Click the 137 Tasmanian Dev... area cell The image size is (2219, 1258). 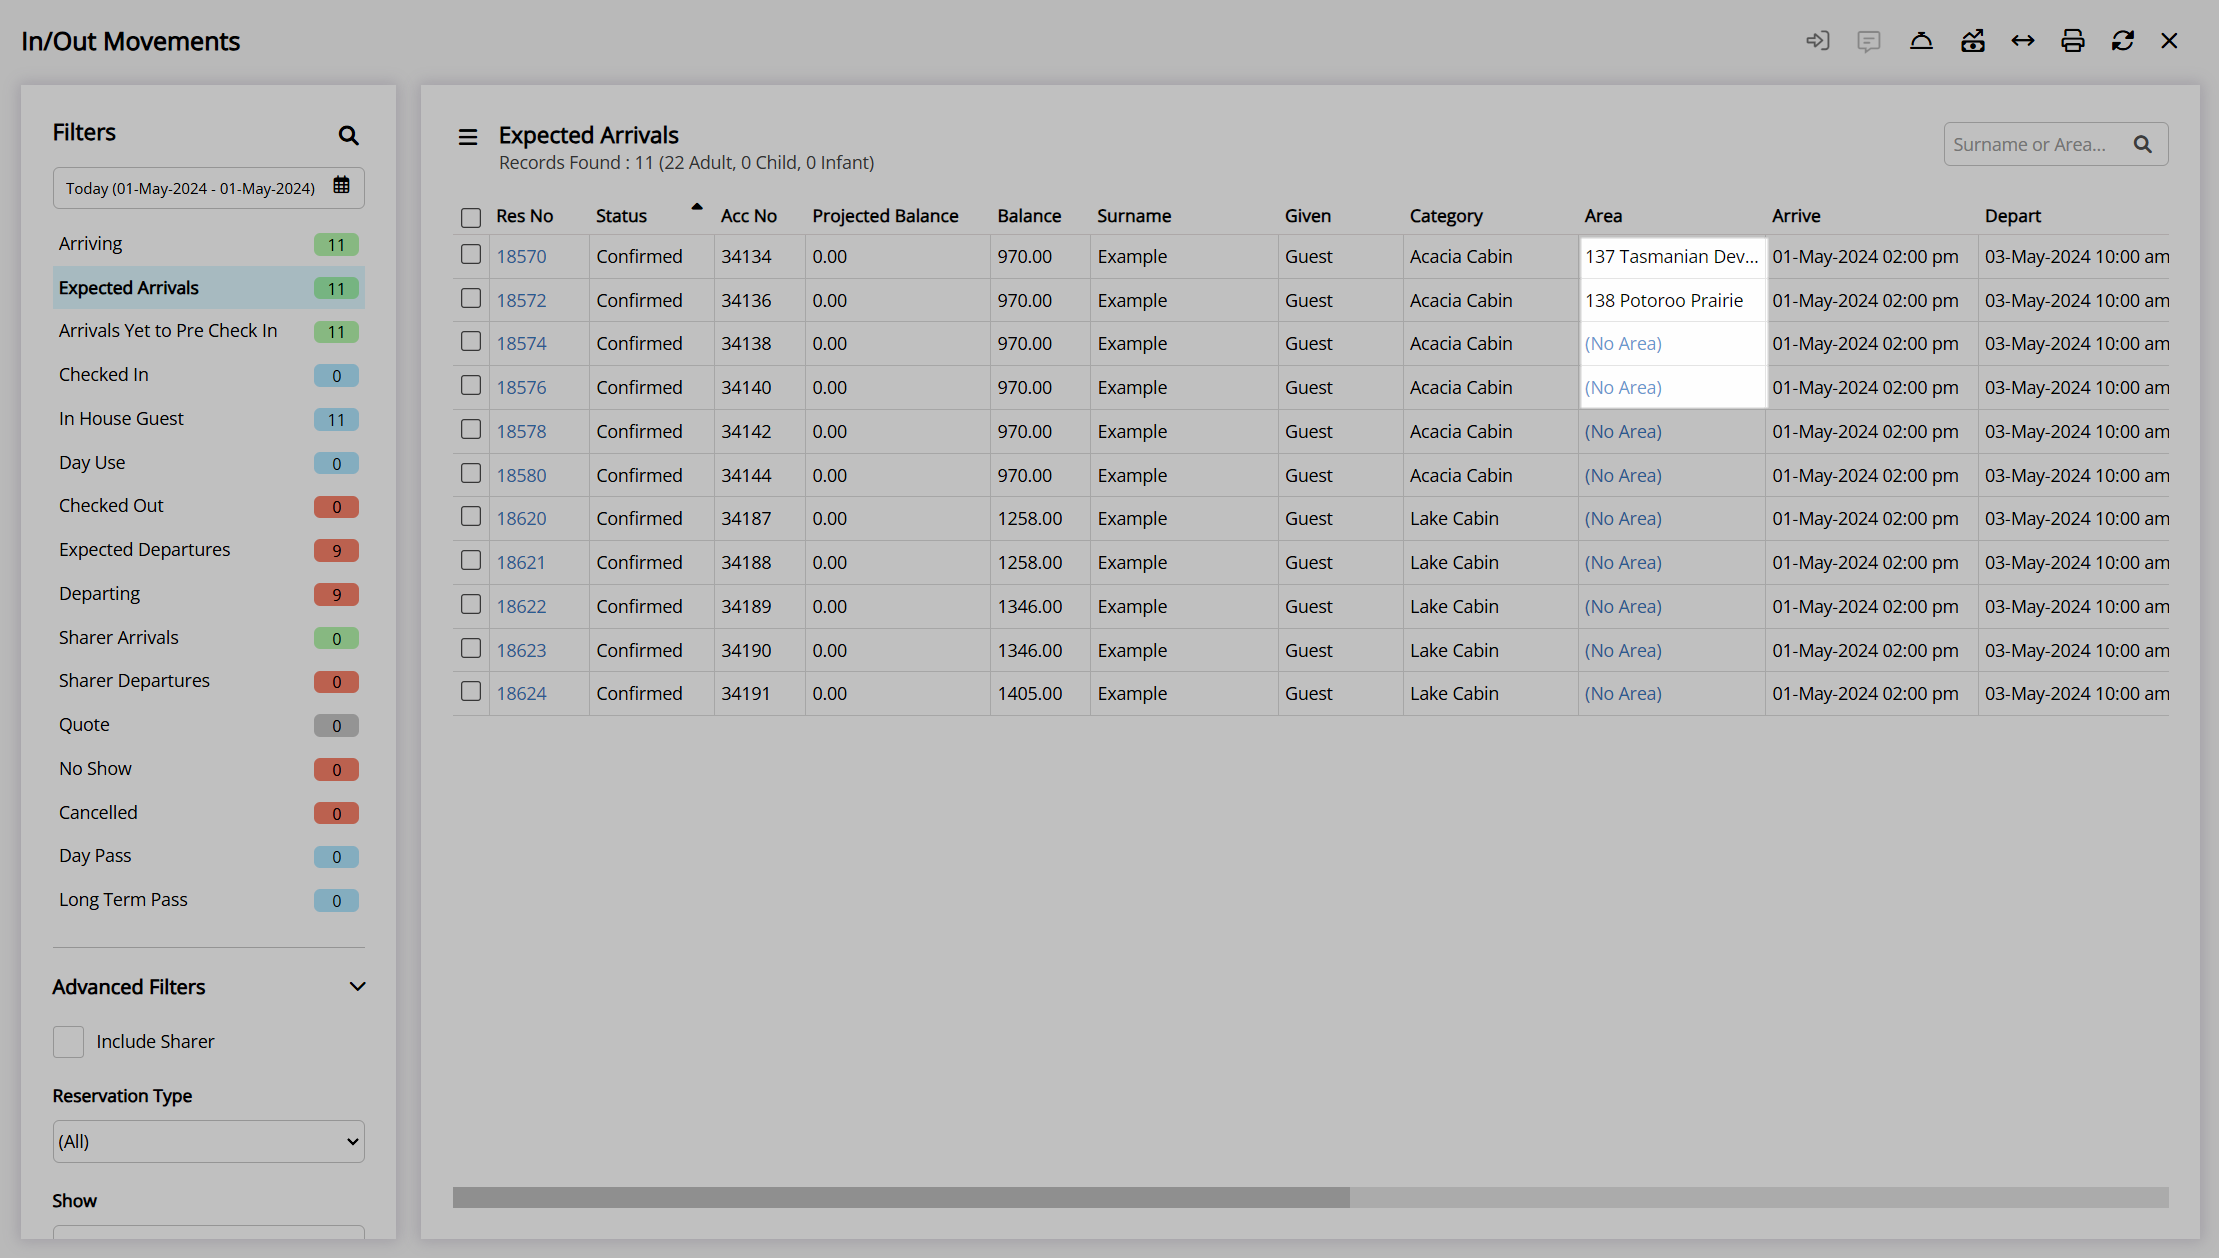[x=1672, y=257]
